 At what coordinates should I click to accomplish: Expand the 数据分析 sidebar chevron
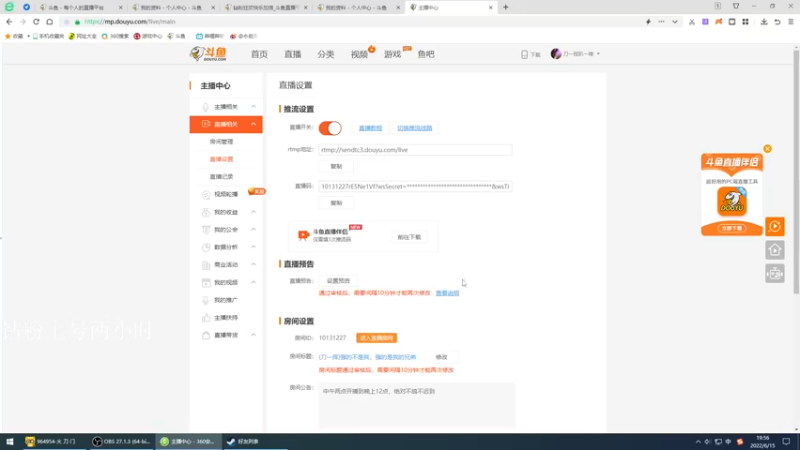pyautogui.click(x=254, y=247)
